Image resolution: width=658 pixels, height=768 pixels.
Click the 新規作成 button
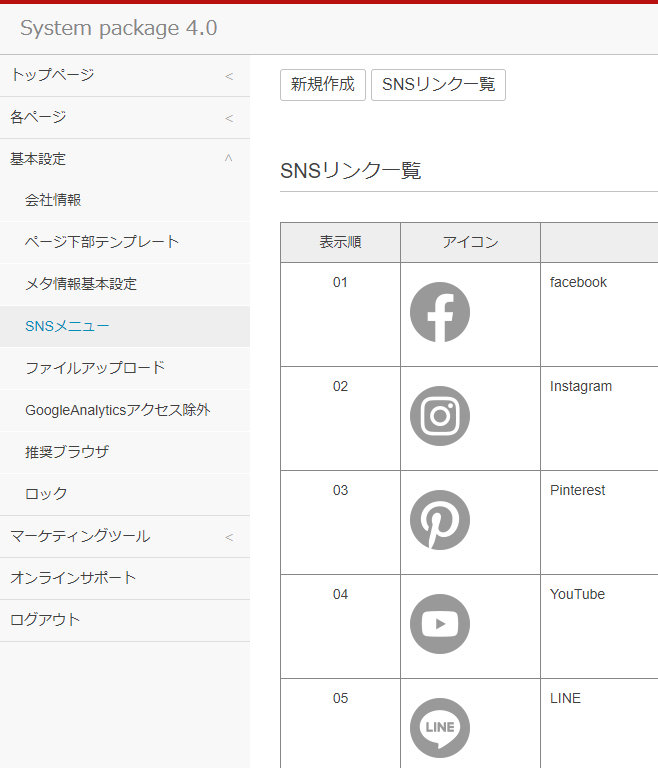tap(323, 85)
